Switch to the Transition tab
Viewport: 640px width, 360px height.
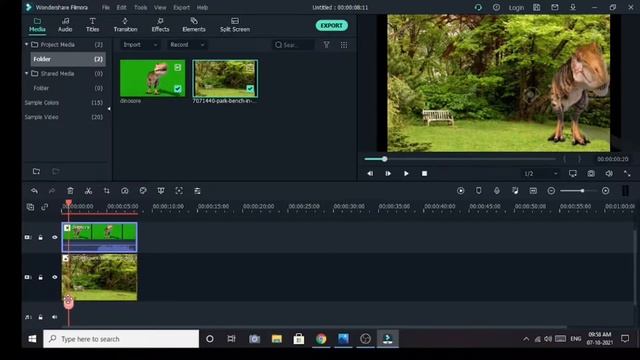[125, 24]
